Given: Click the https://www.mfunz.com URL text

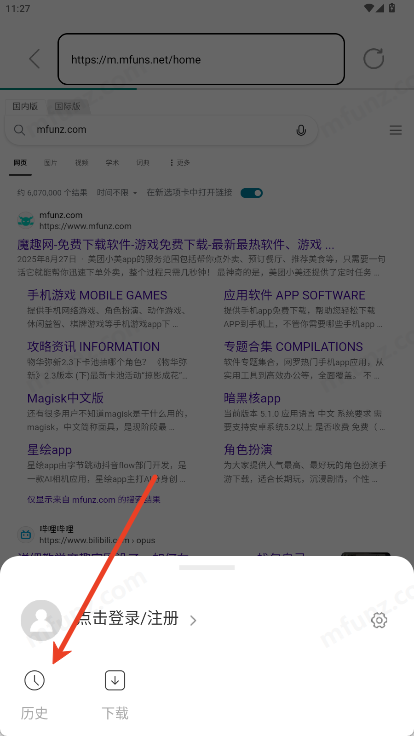Looking at the screenshot, I should pyautogui.click(x=85, y=226).
